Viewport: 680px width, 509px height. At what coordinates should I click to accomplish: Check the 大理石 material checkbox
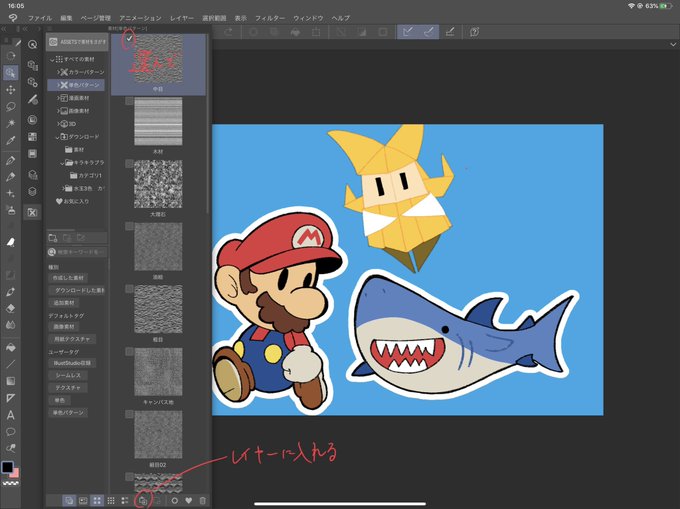pos(129,163)
